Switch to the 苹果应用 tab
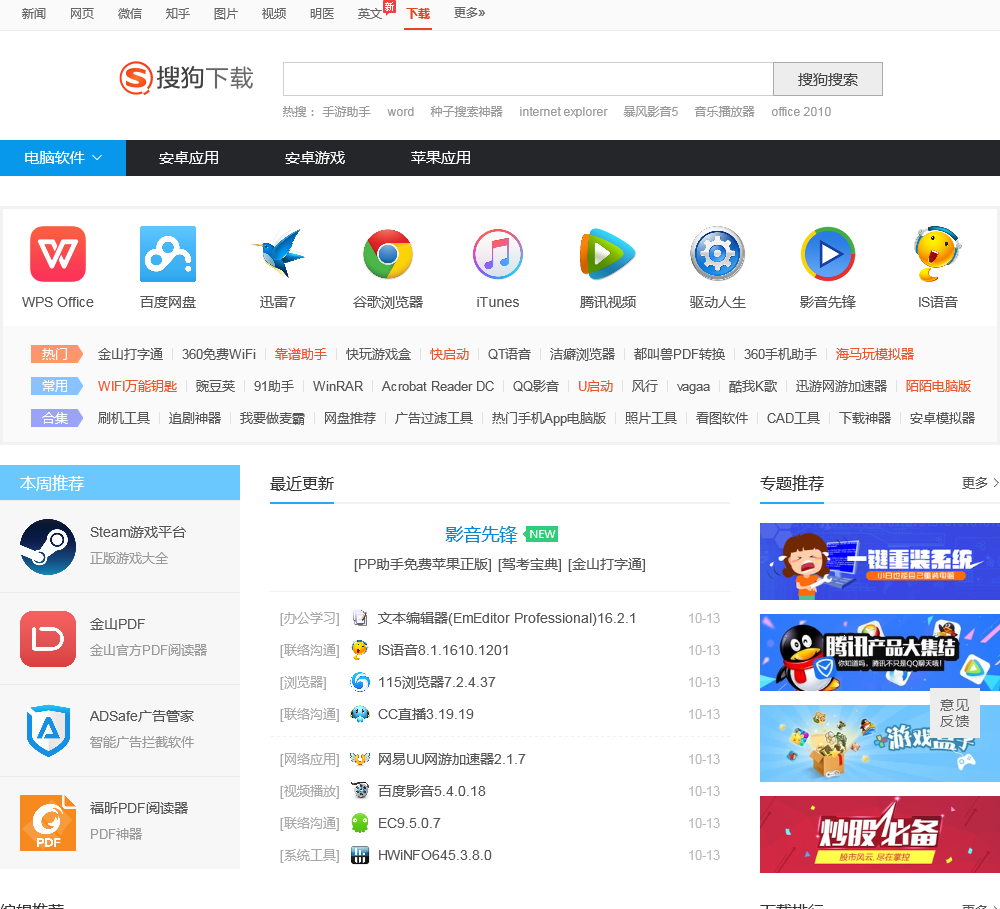The height and width of the screenshot is (909, 1000). coord(441,158)
